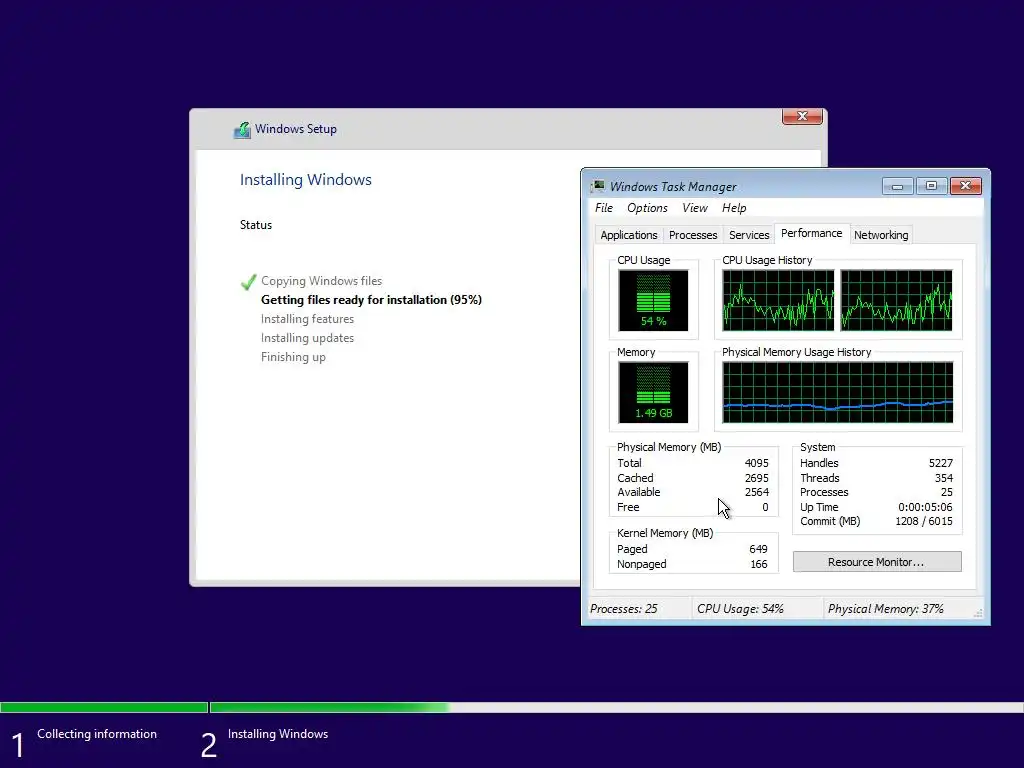Image resolution: width=1024 pixels, height=768 pixels.
Task: Click the Free memory value 0
Action: 765,507
